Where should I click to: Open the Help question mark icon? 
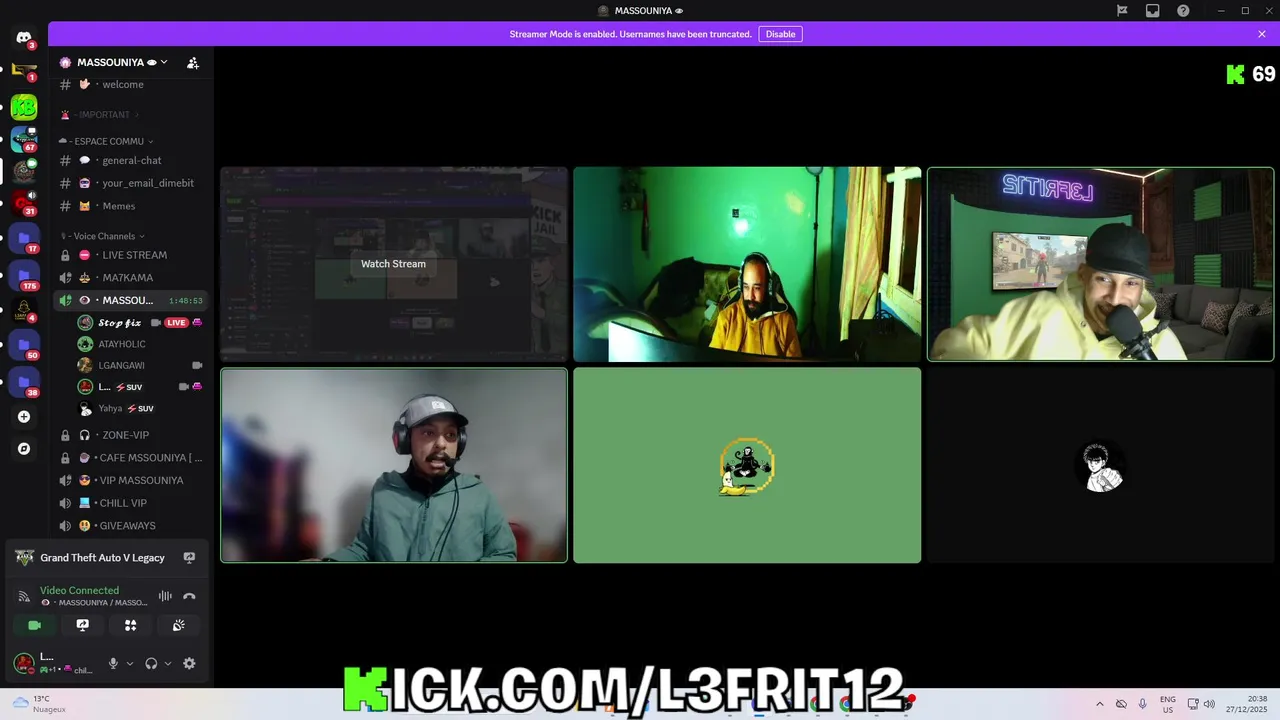1184,11
